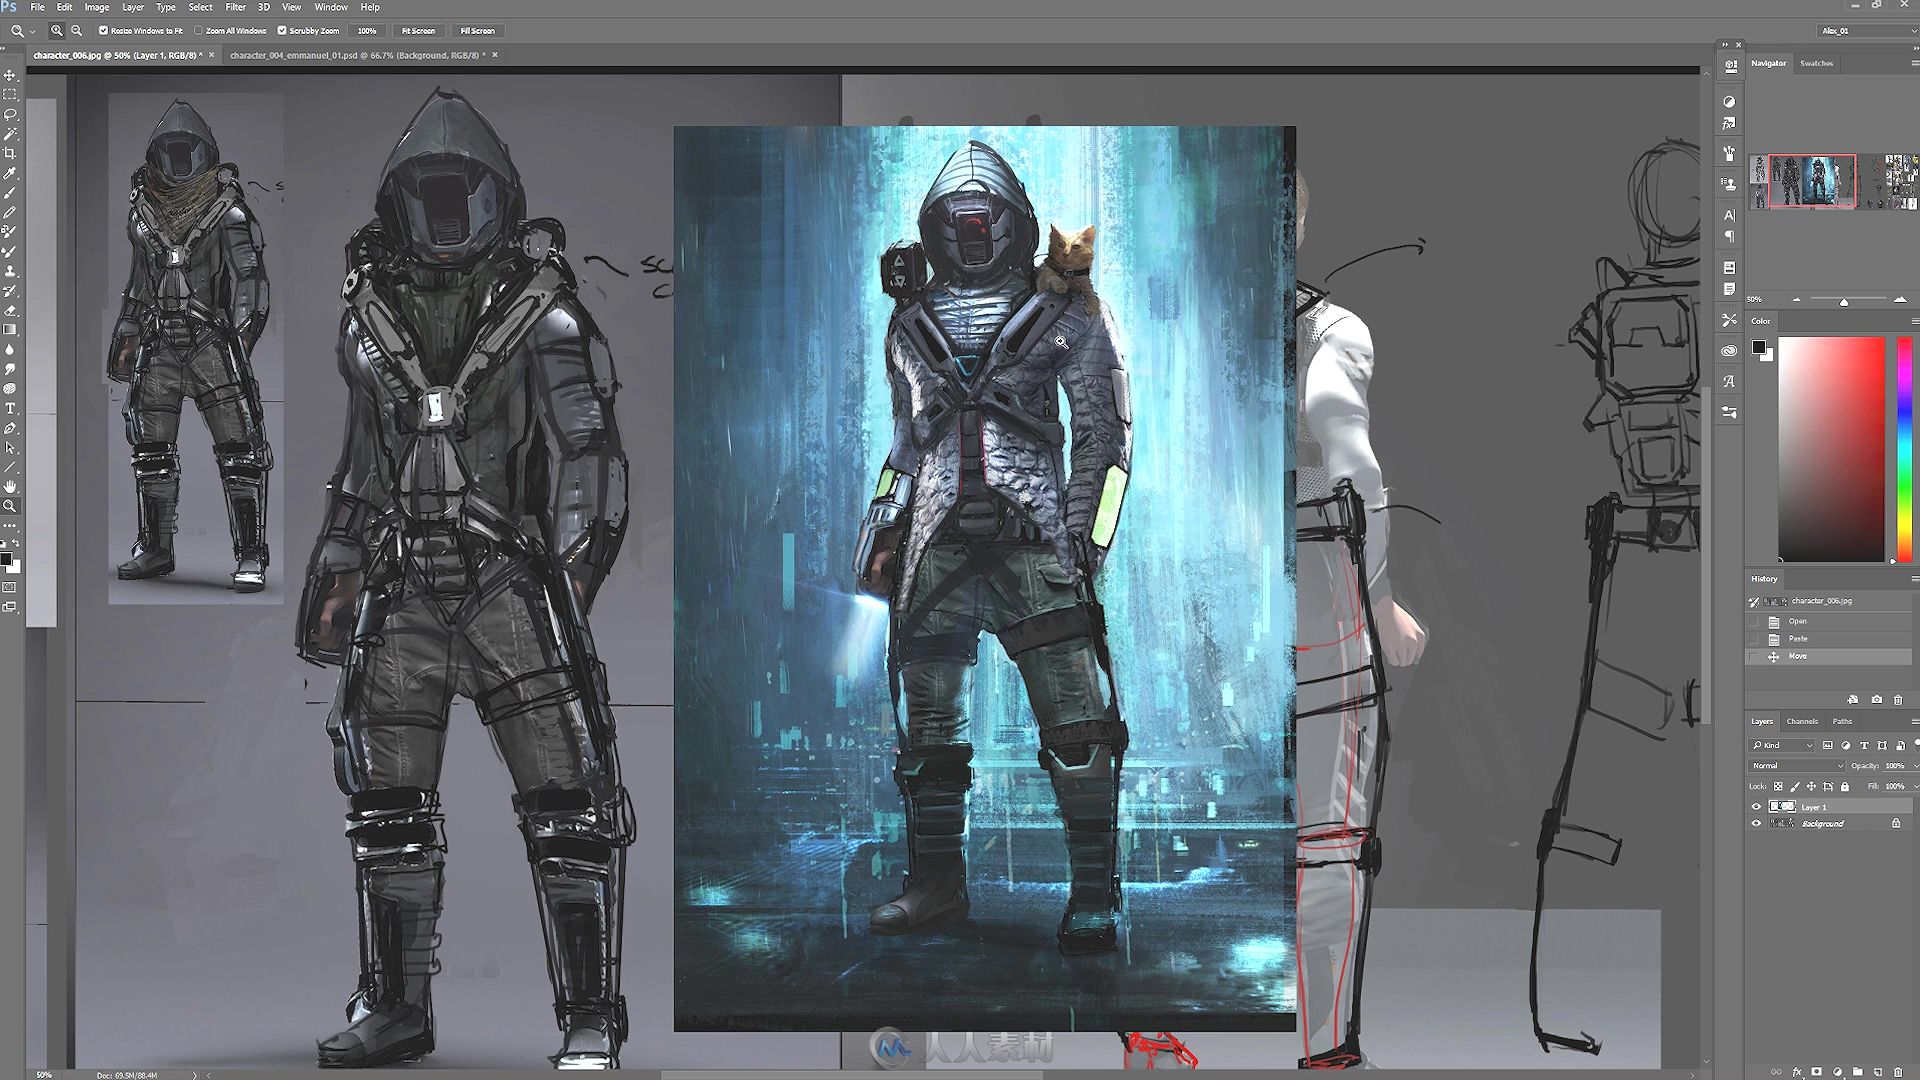Lock layer position icon
The width and height of the screenshot is (1920, 1080).
coord(1811,786)
